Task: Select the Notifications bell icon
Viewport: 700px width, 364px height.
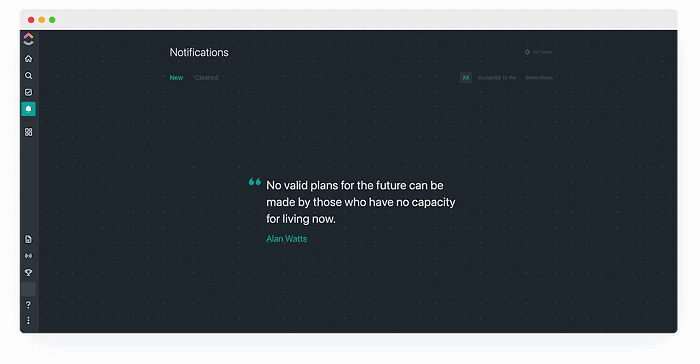Action: (x=28, y=109)
